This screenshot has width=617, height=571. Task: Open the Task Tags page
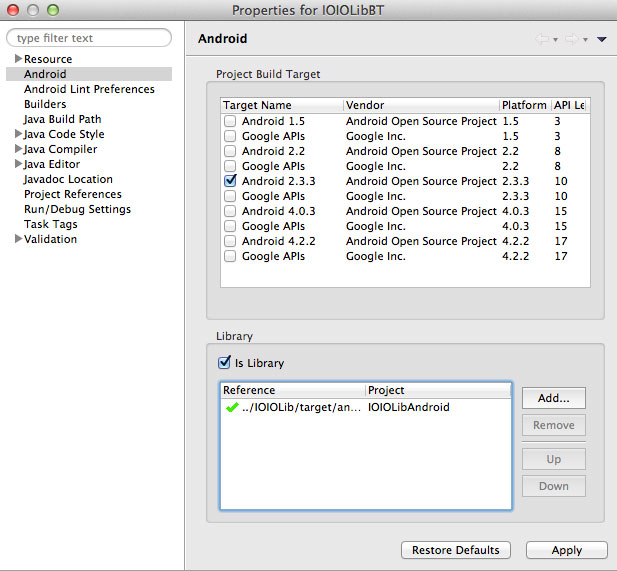[x=51, y=224]
